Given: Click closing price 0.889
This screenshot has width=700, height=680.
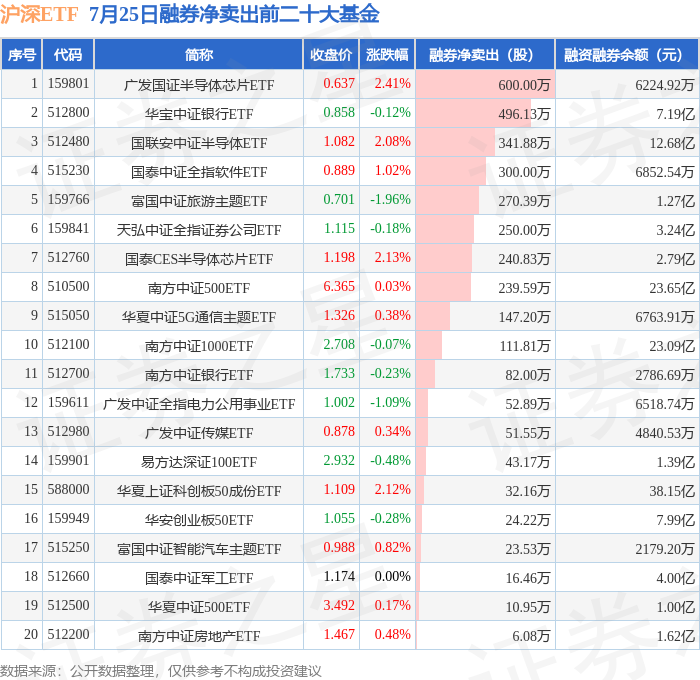Looking at the screenshot, I should click(x=339, y=171).
